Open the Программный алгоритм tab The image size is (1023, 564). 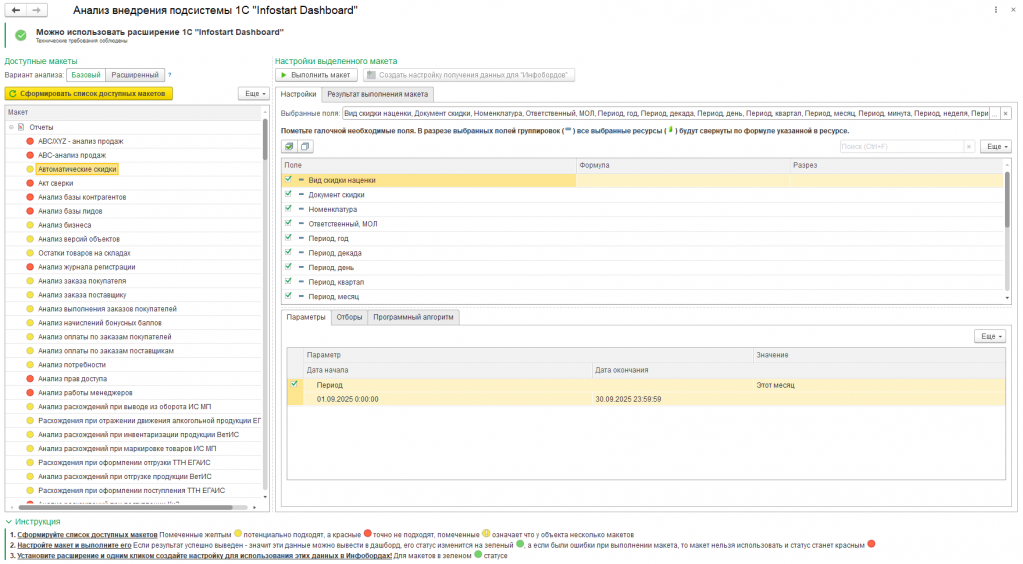(413, 317)
